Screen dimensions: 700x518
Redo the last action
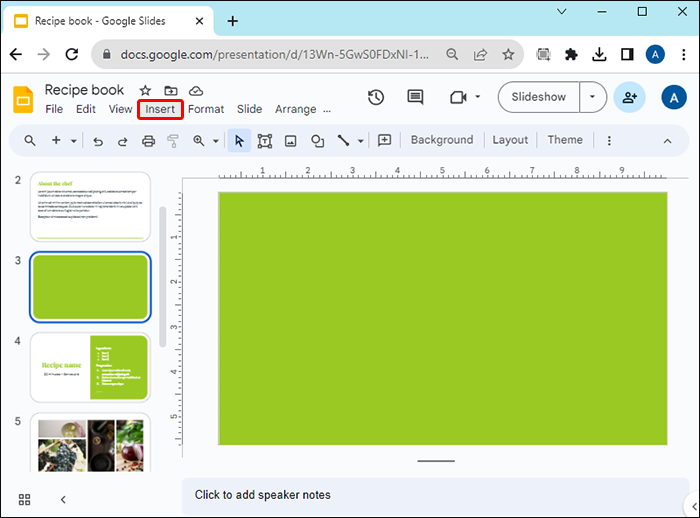tap(122, 141)
